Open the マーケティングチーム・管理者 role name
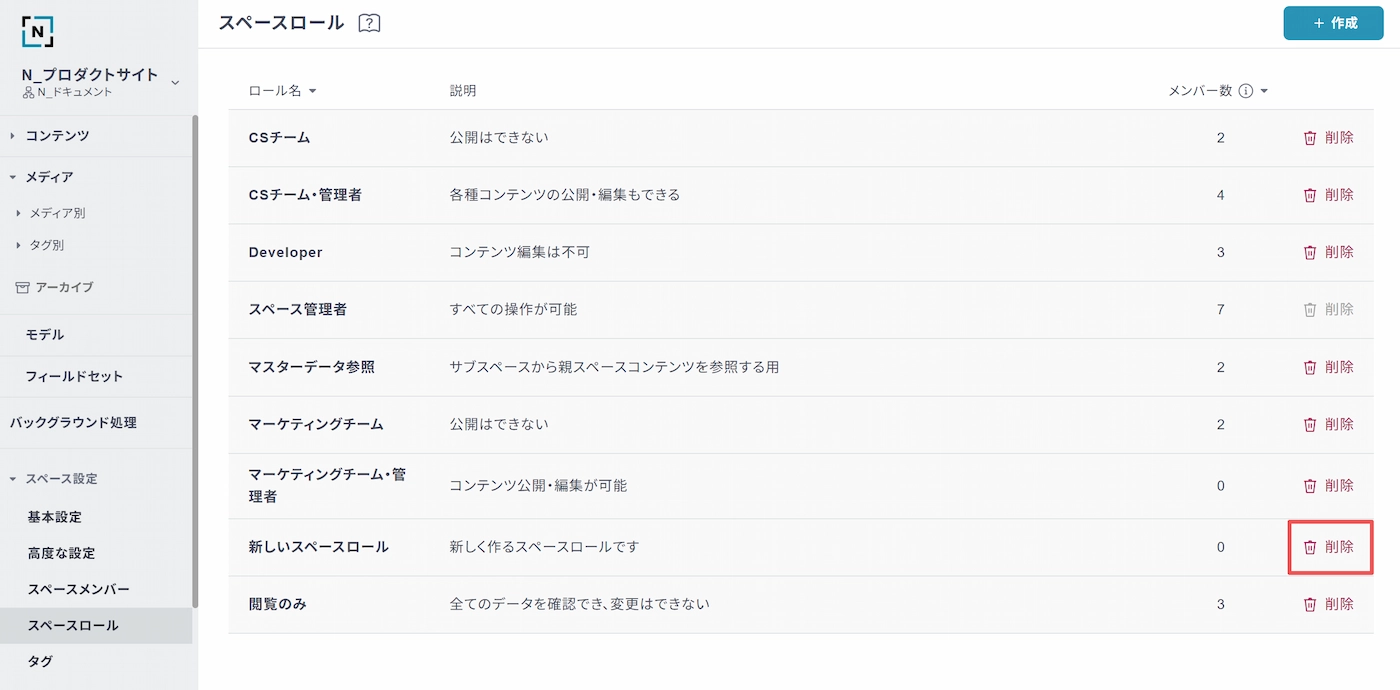1400x690 pixels. coord(327,485)
